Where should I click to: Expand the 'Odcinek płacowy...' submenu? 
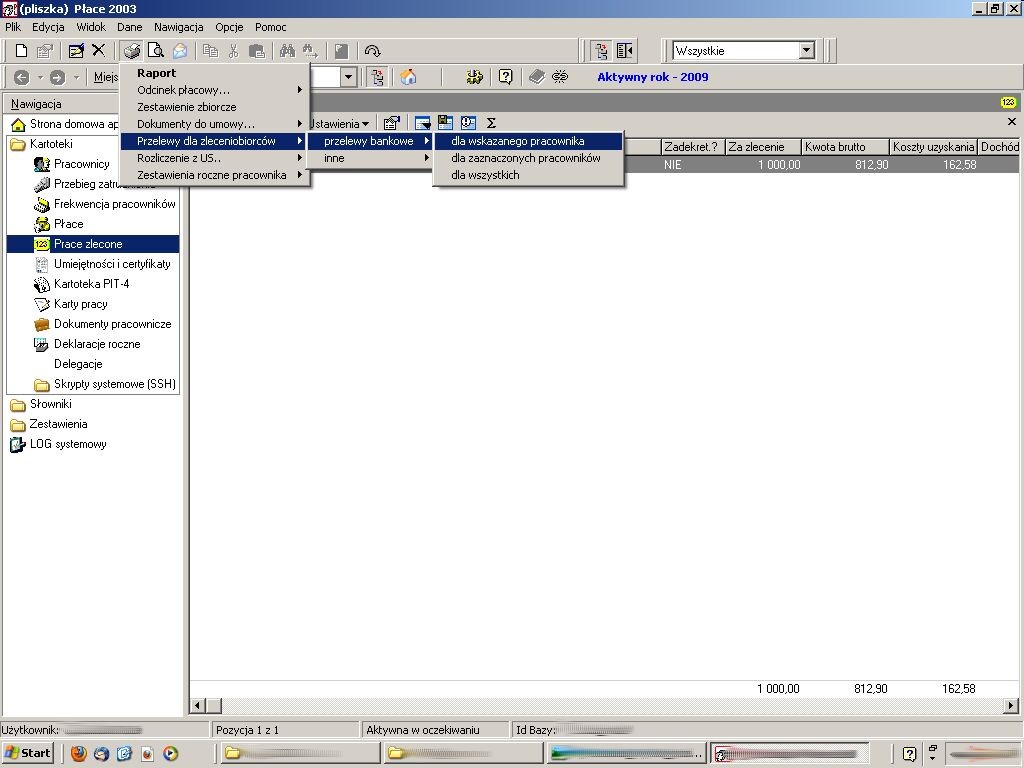coord(215,90)
